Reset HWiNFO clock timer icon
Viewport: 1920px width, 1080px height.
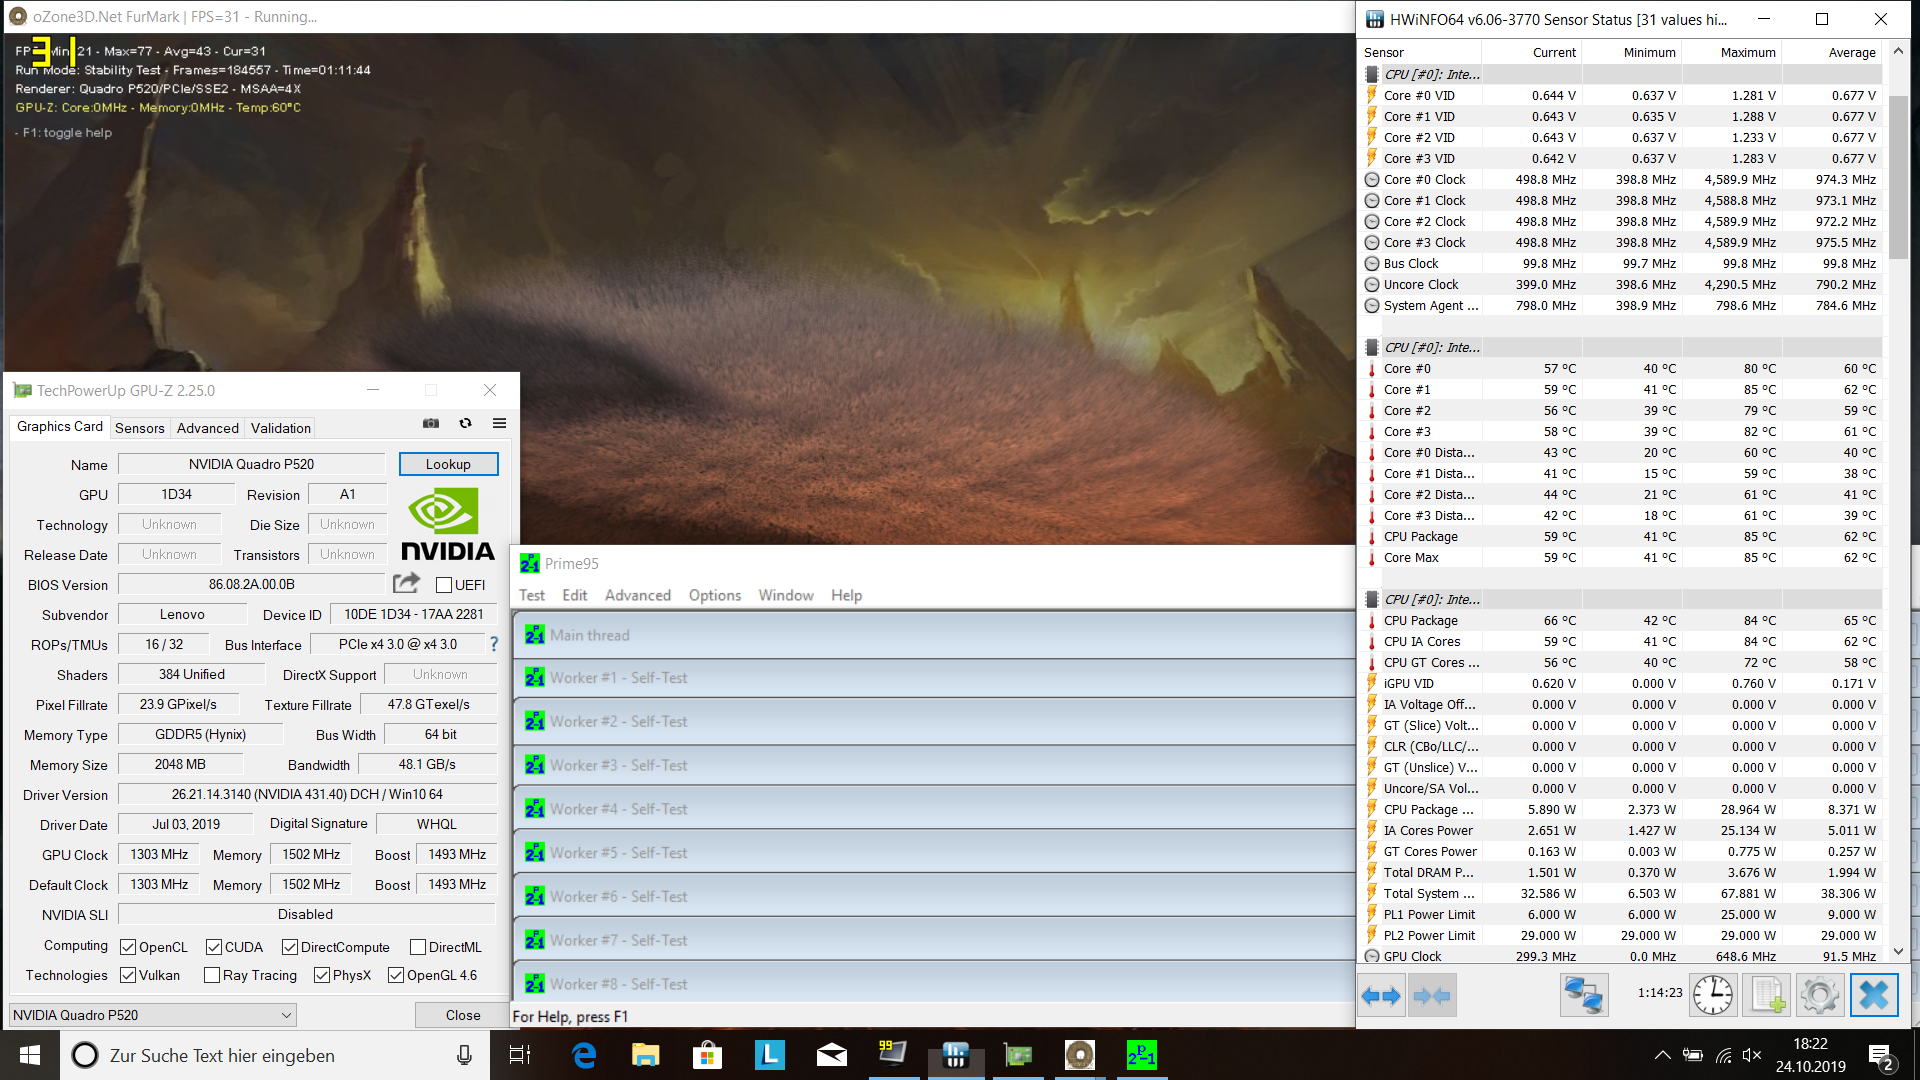(1713, 996)
